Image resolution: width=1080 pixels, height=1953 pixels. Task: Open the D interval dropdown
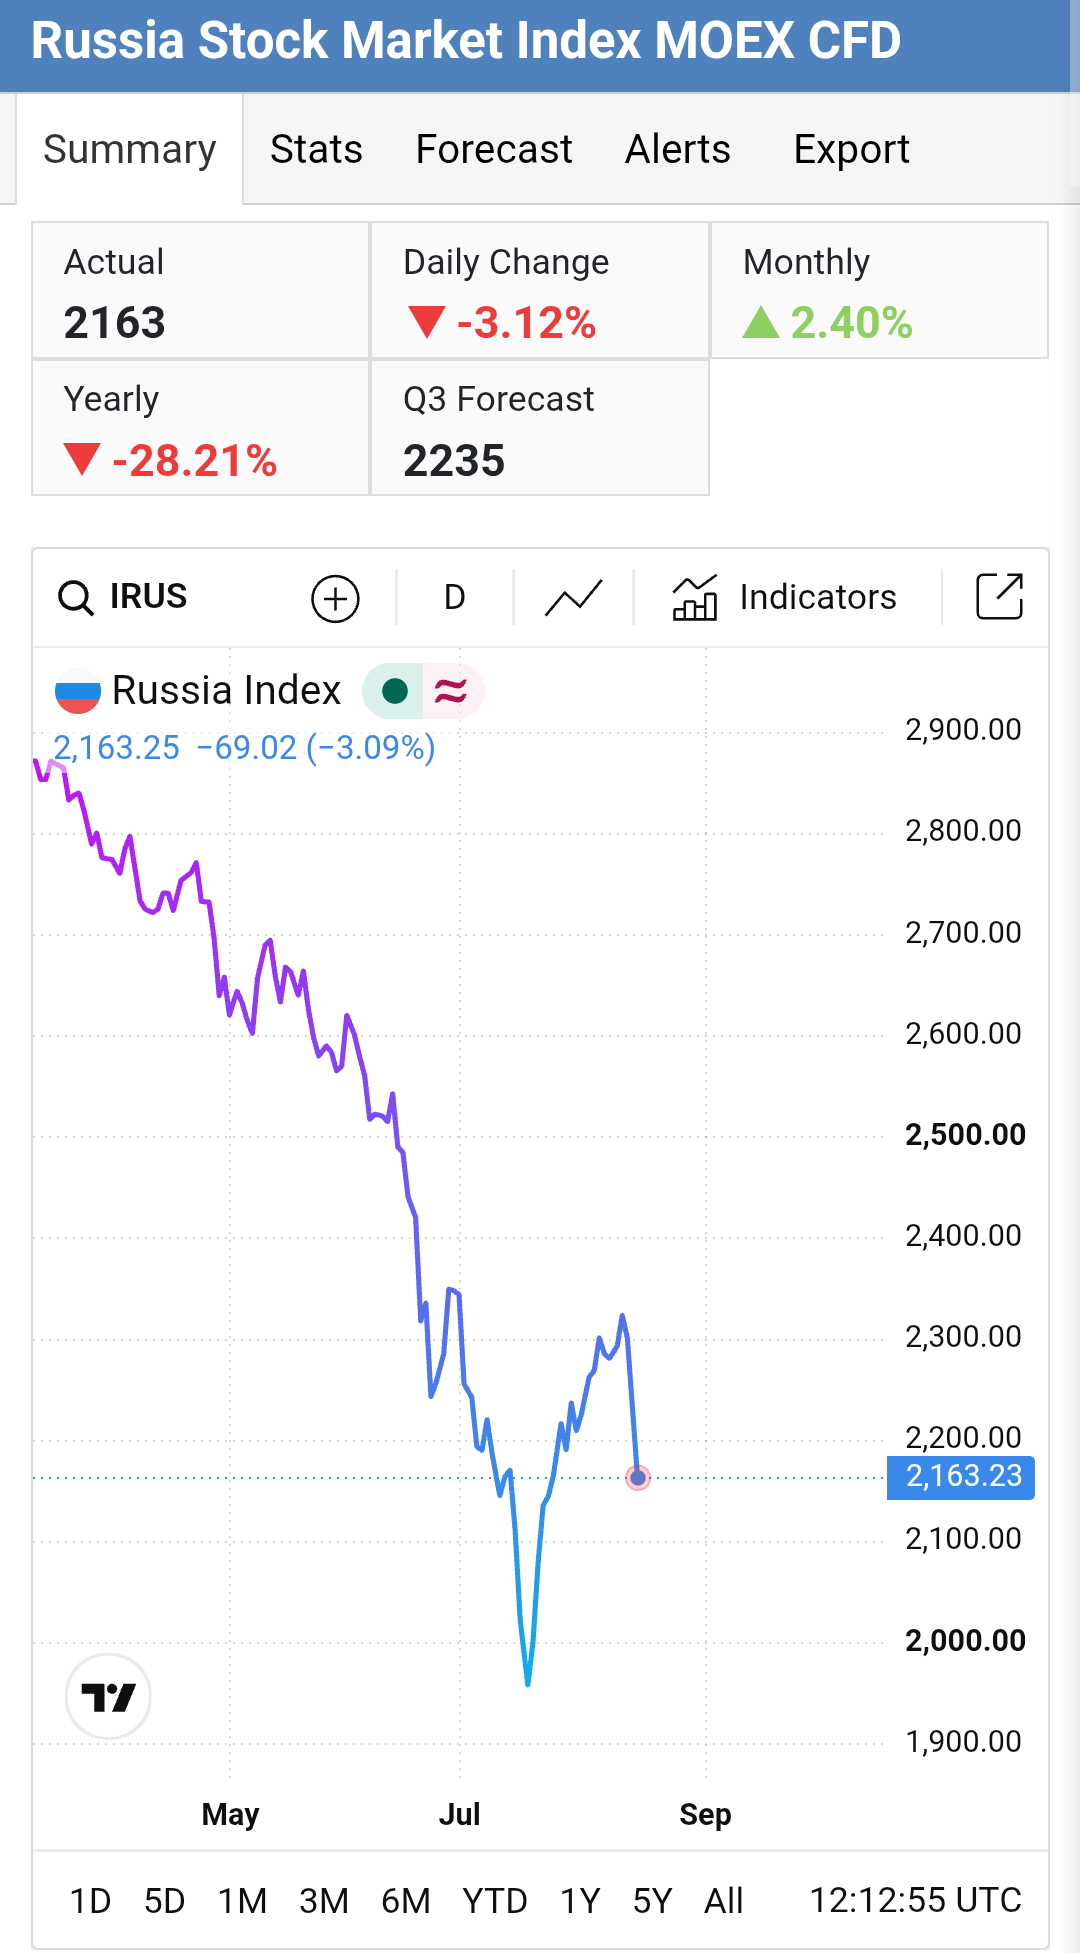point(455,598)
